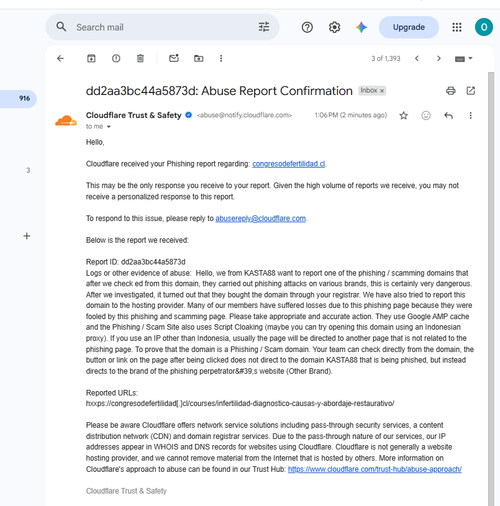The height and width of the screenshot is (506, 500).
Task: Click in the Search mail field
Action: [163, 27]
